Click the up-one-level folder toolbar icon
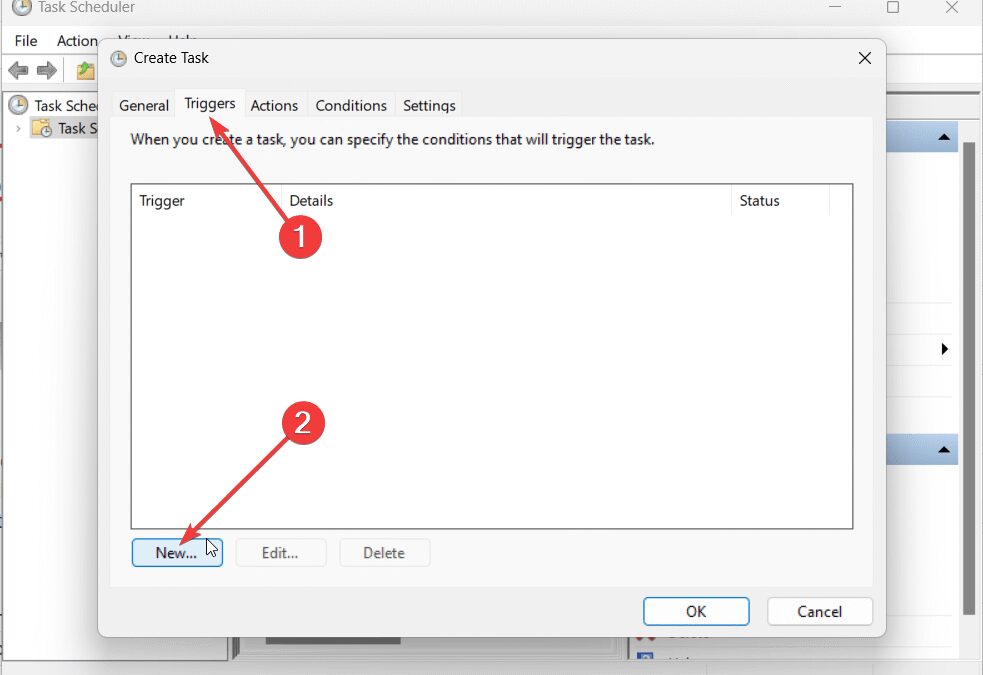 pyautogui.click(x=86, y=70)
